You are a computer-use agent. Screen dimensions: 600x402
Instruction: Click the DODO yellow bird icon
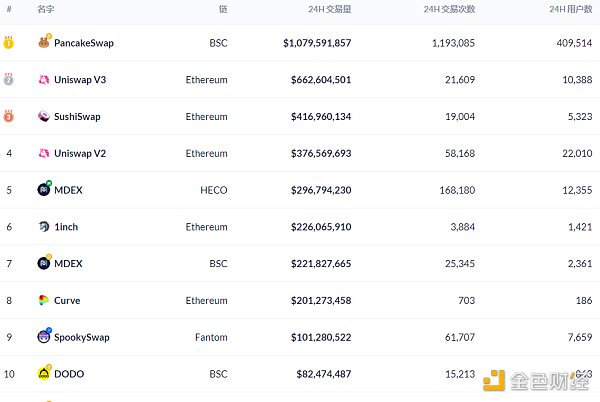pyautogui.click(x=44, y=373)
